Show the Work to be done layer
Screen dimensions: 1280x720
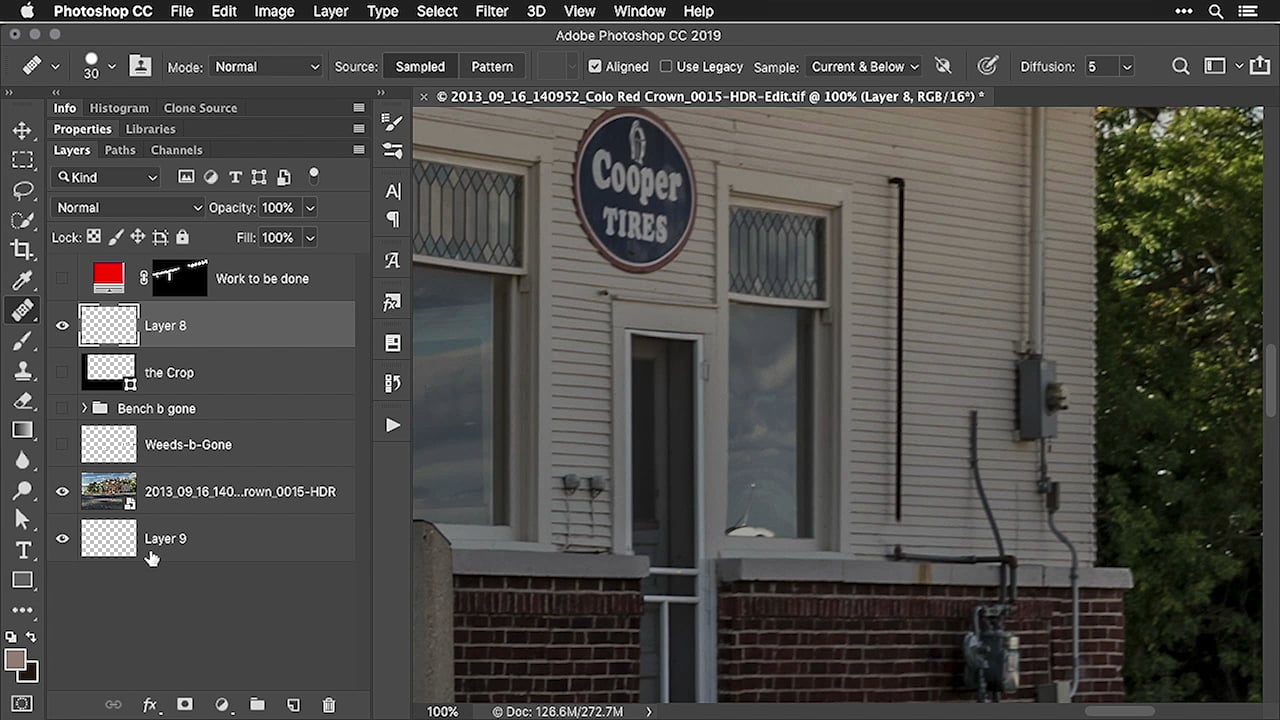63,278
